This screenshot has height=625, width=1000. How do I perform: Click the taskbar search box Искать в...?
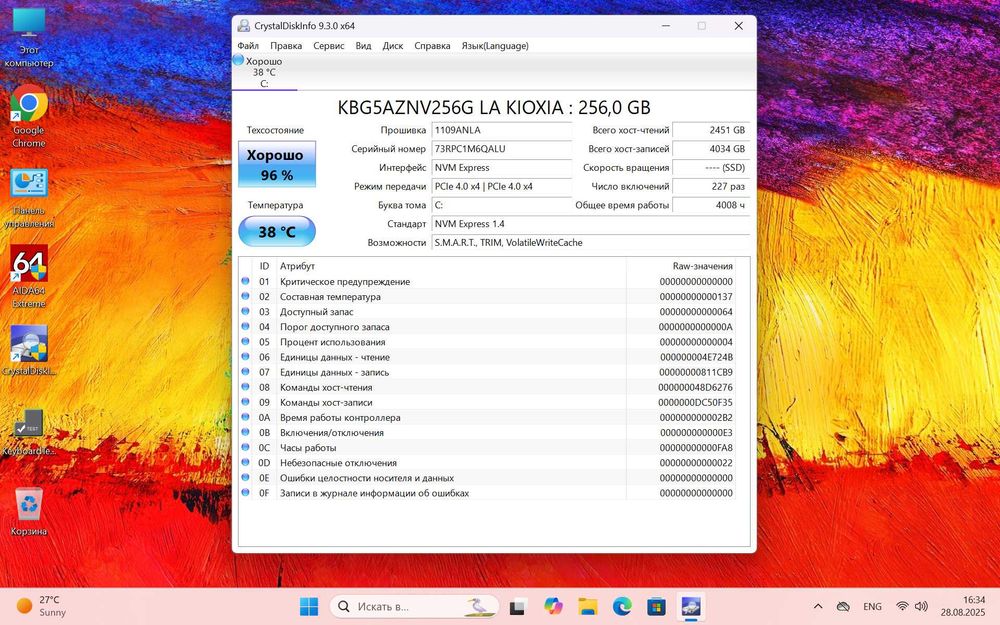[414, 607]
